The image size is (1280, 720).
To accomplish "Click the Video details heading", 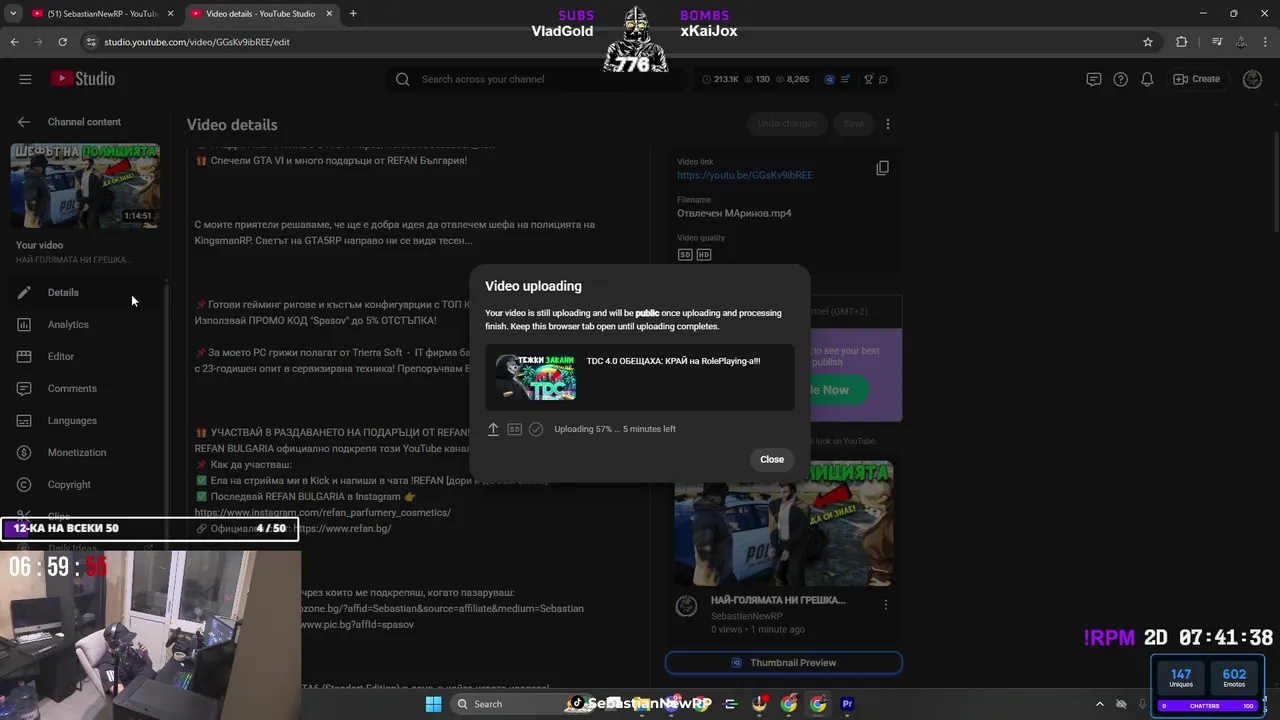I will coord(232,125).
